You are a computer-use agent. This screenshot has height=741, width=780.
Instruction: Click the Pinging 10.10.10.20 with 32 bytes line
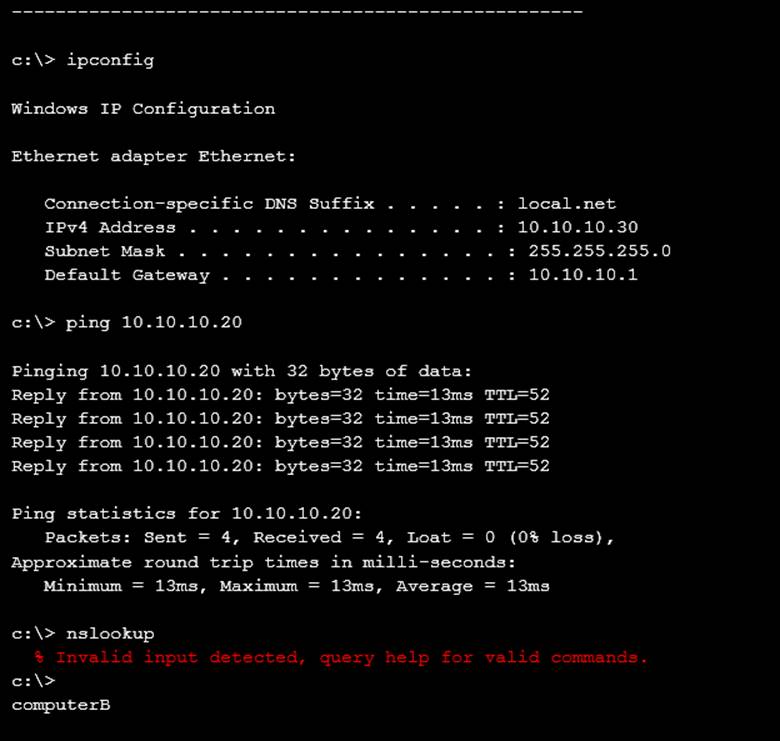click(242, 371)
